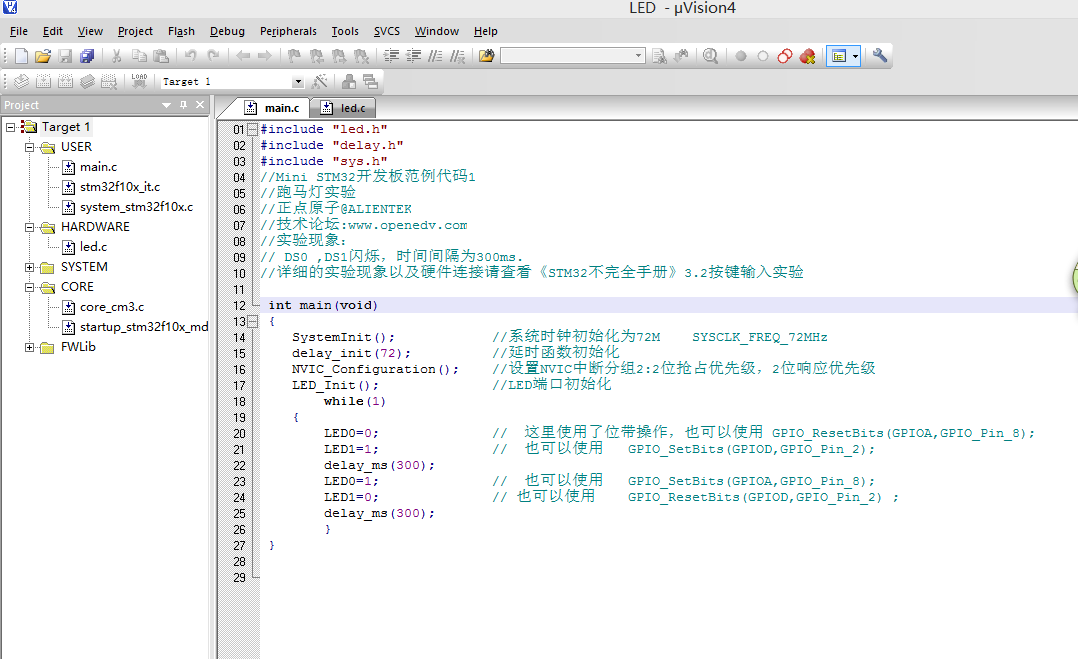Comment out the selected lines
This screenshot has height=659, width=1078.
435,56
